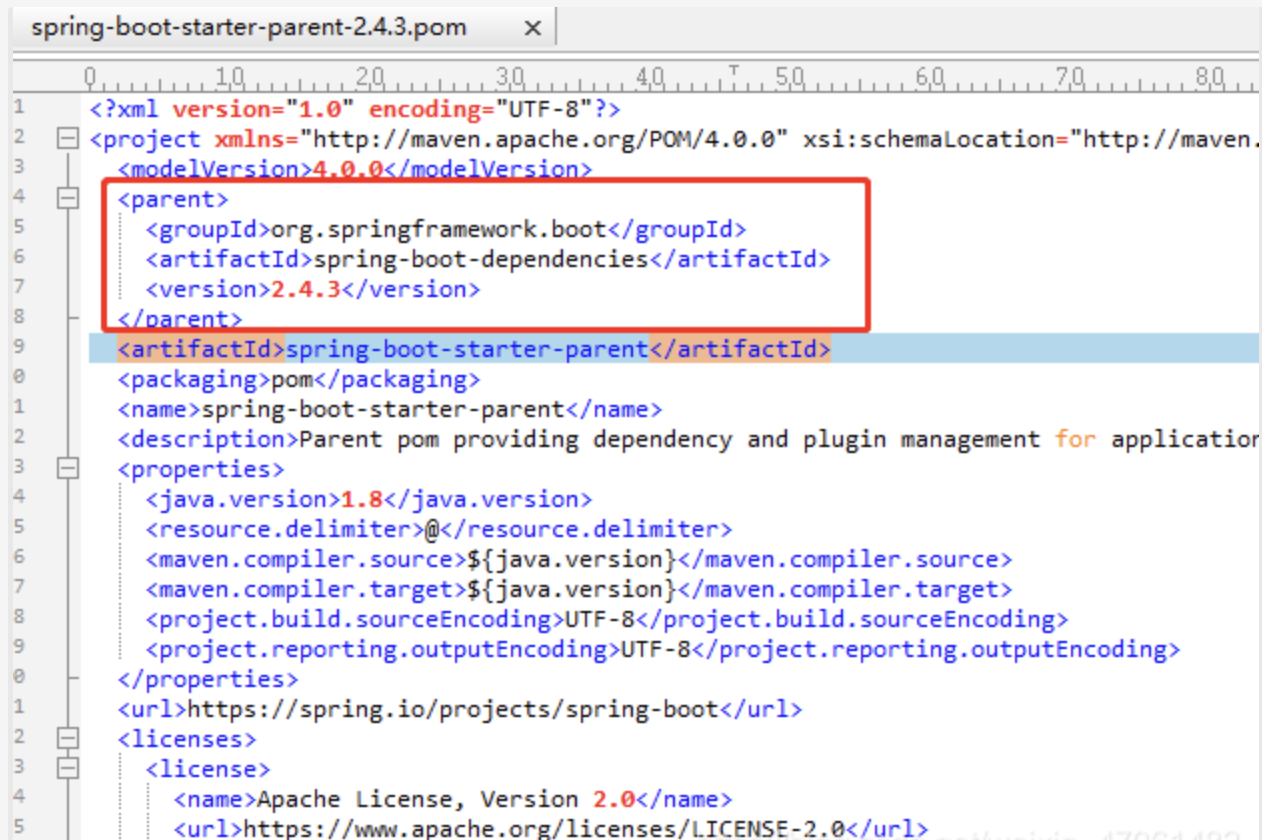The image size is (1262, 840).
Task: Collapse the parent block fold marker
Action: point(67,198)
